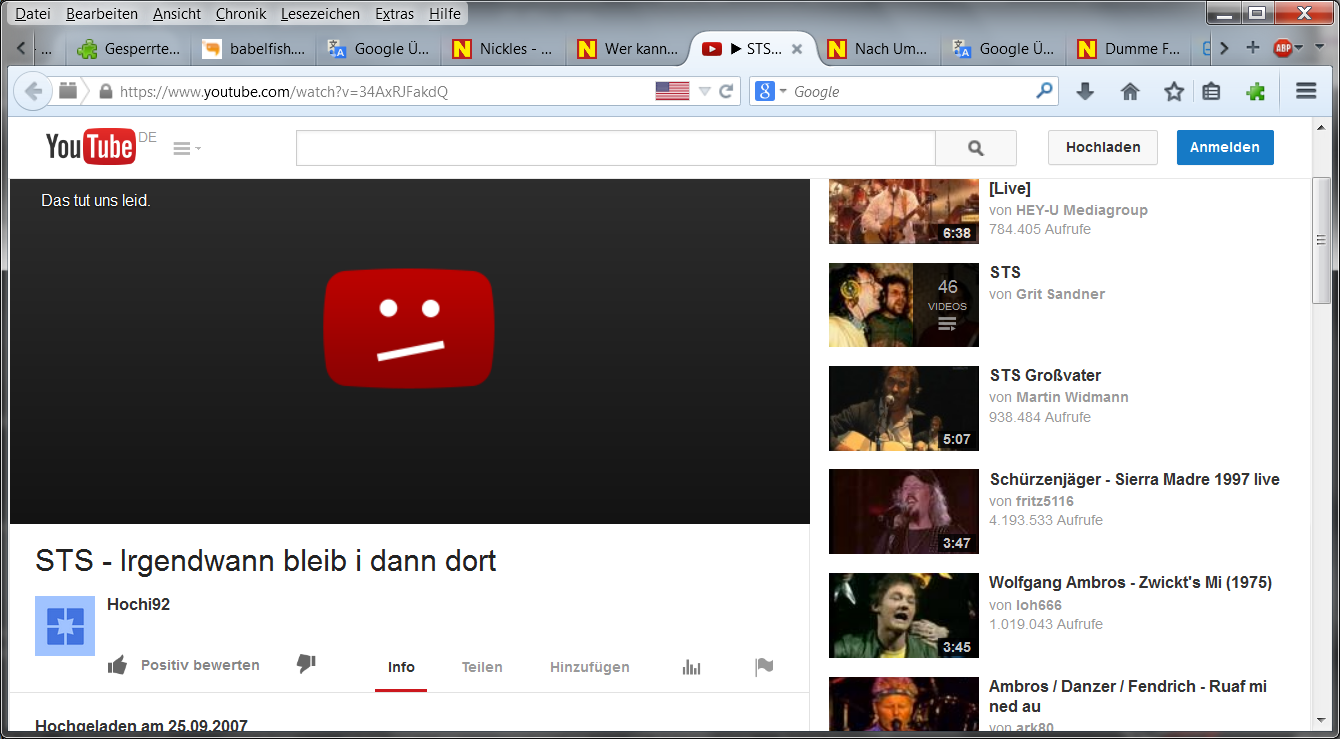Show bookmarks list icon
Viewport: 1340px width, 739px height.
[1211, 92]
